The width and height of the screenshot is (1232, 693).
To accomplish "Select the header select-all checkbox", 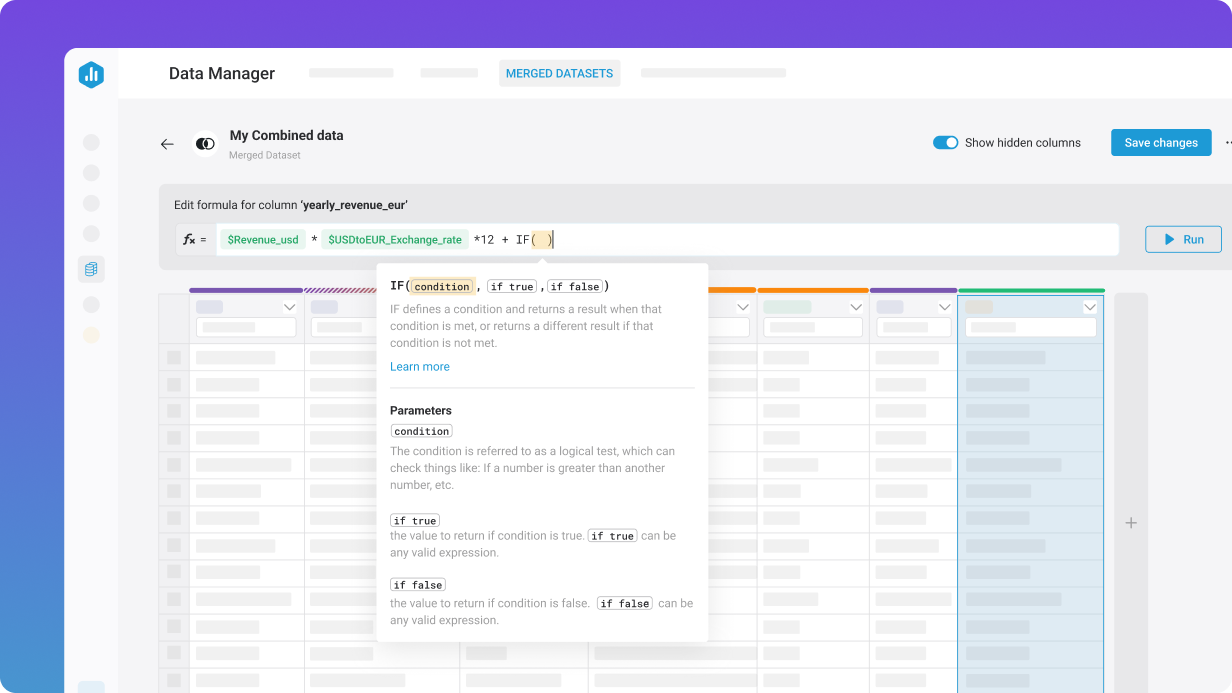I will 174,318.
